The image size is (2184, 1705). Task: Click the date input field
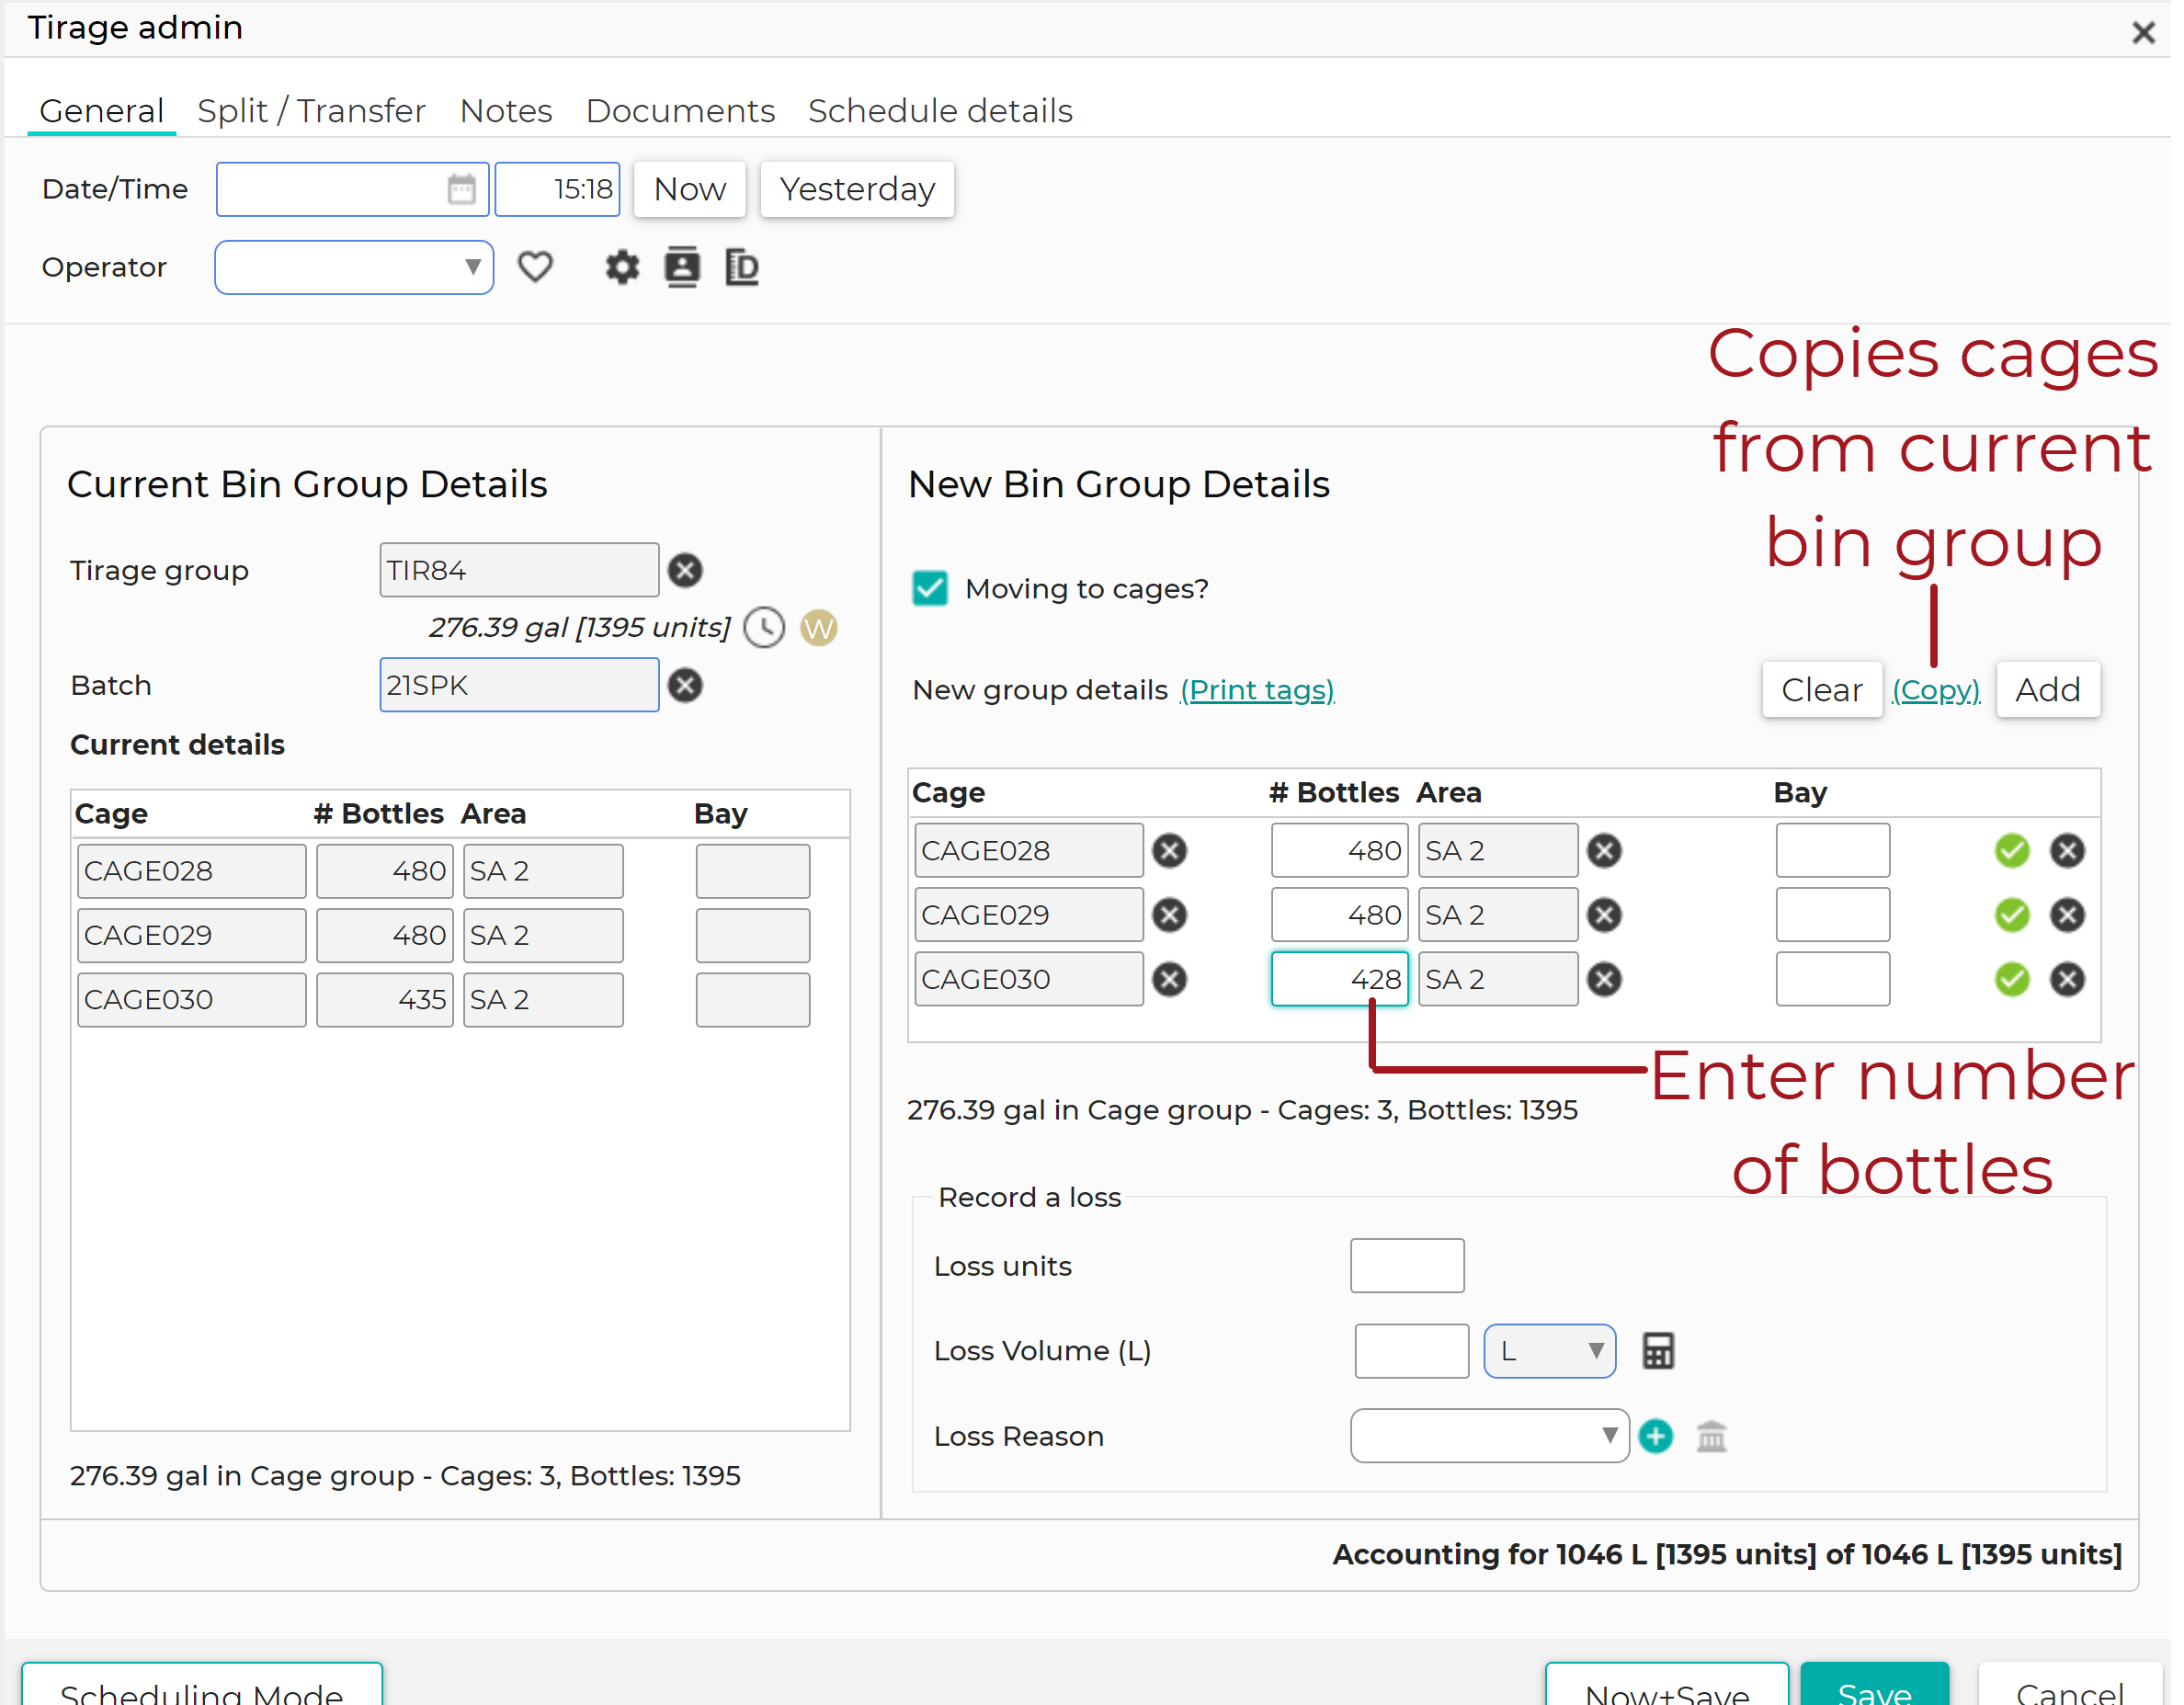coord(354,189)
